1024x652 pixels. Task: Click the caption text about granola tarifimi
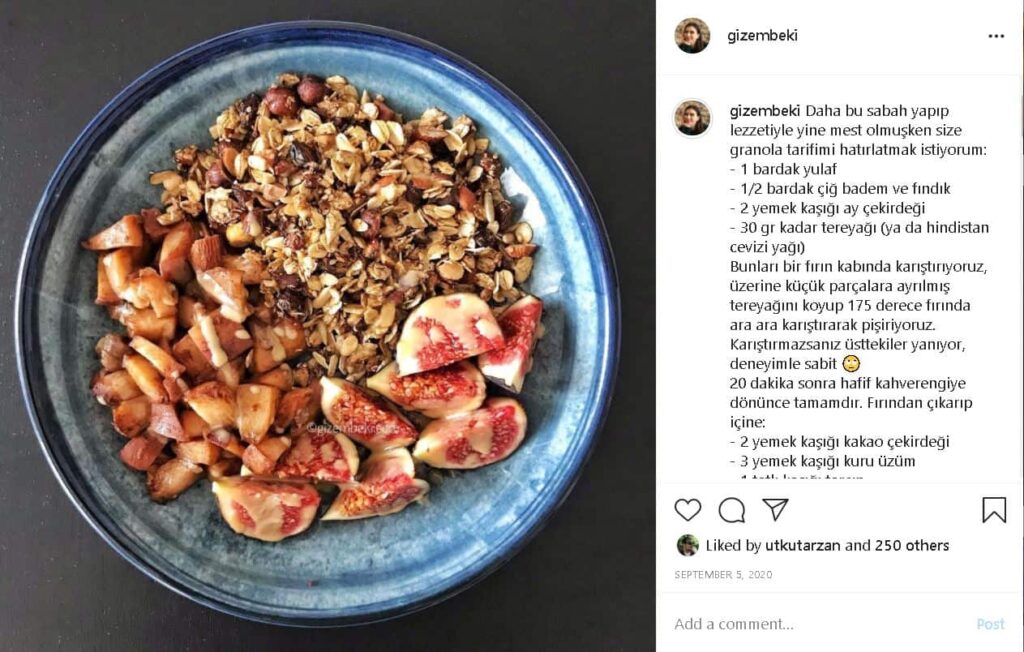[858, 150]
